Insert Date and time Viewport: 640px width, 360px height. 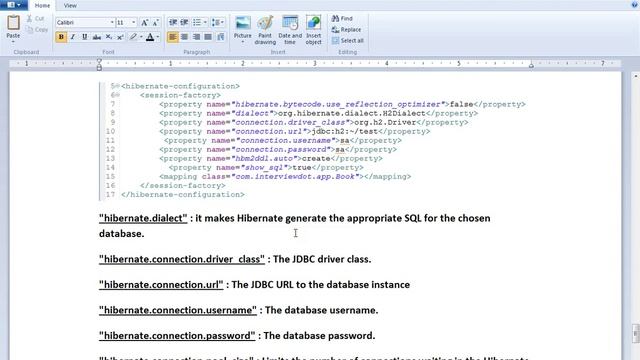tap(290, 30)
